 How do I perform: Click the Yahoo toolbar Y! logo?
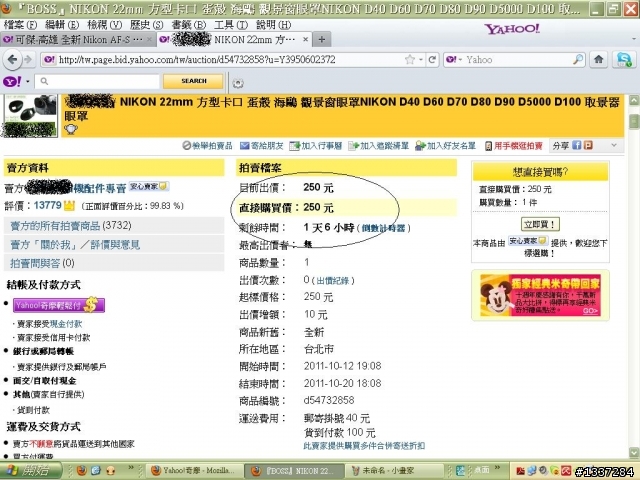[12, 81]
